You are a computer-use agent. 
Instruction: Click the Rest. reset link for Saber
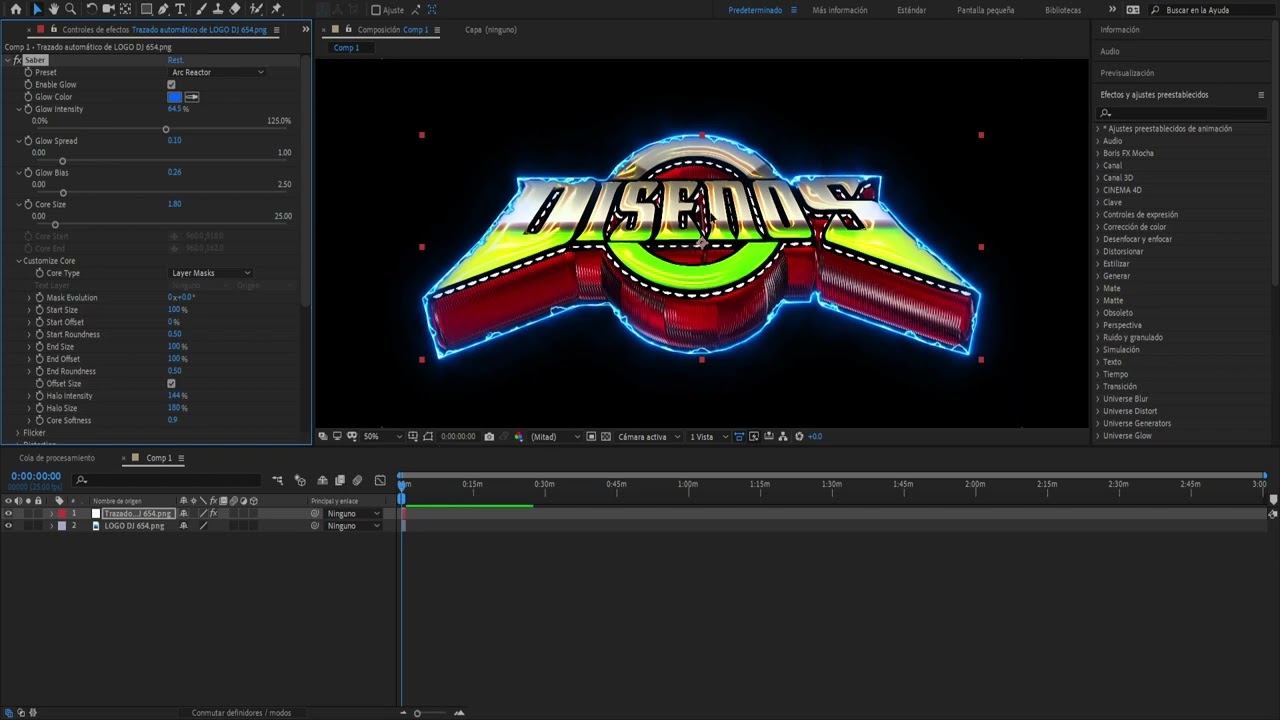point(175,60)
